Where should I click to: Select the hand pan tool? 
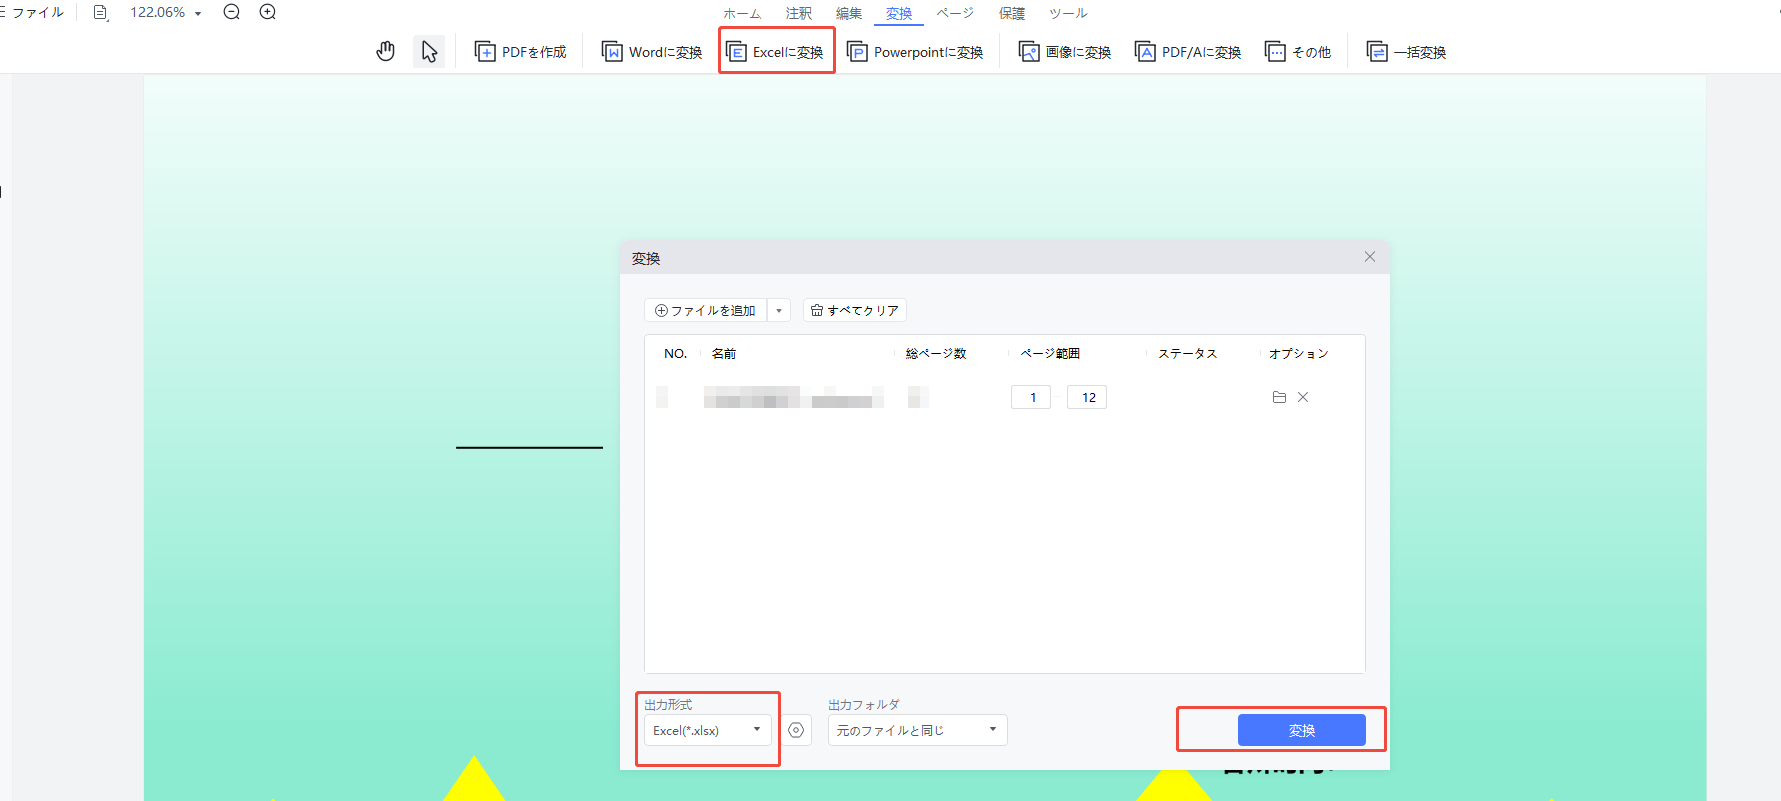(386, 51)
